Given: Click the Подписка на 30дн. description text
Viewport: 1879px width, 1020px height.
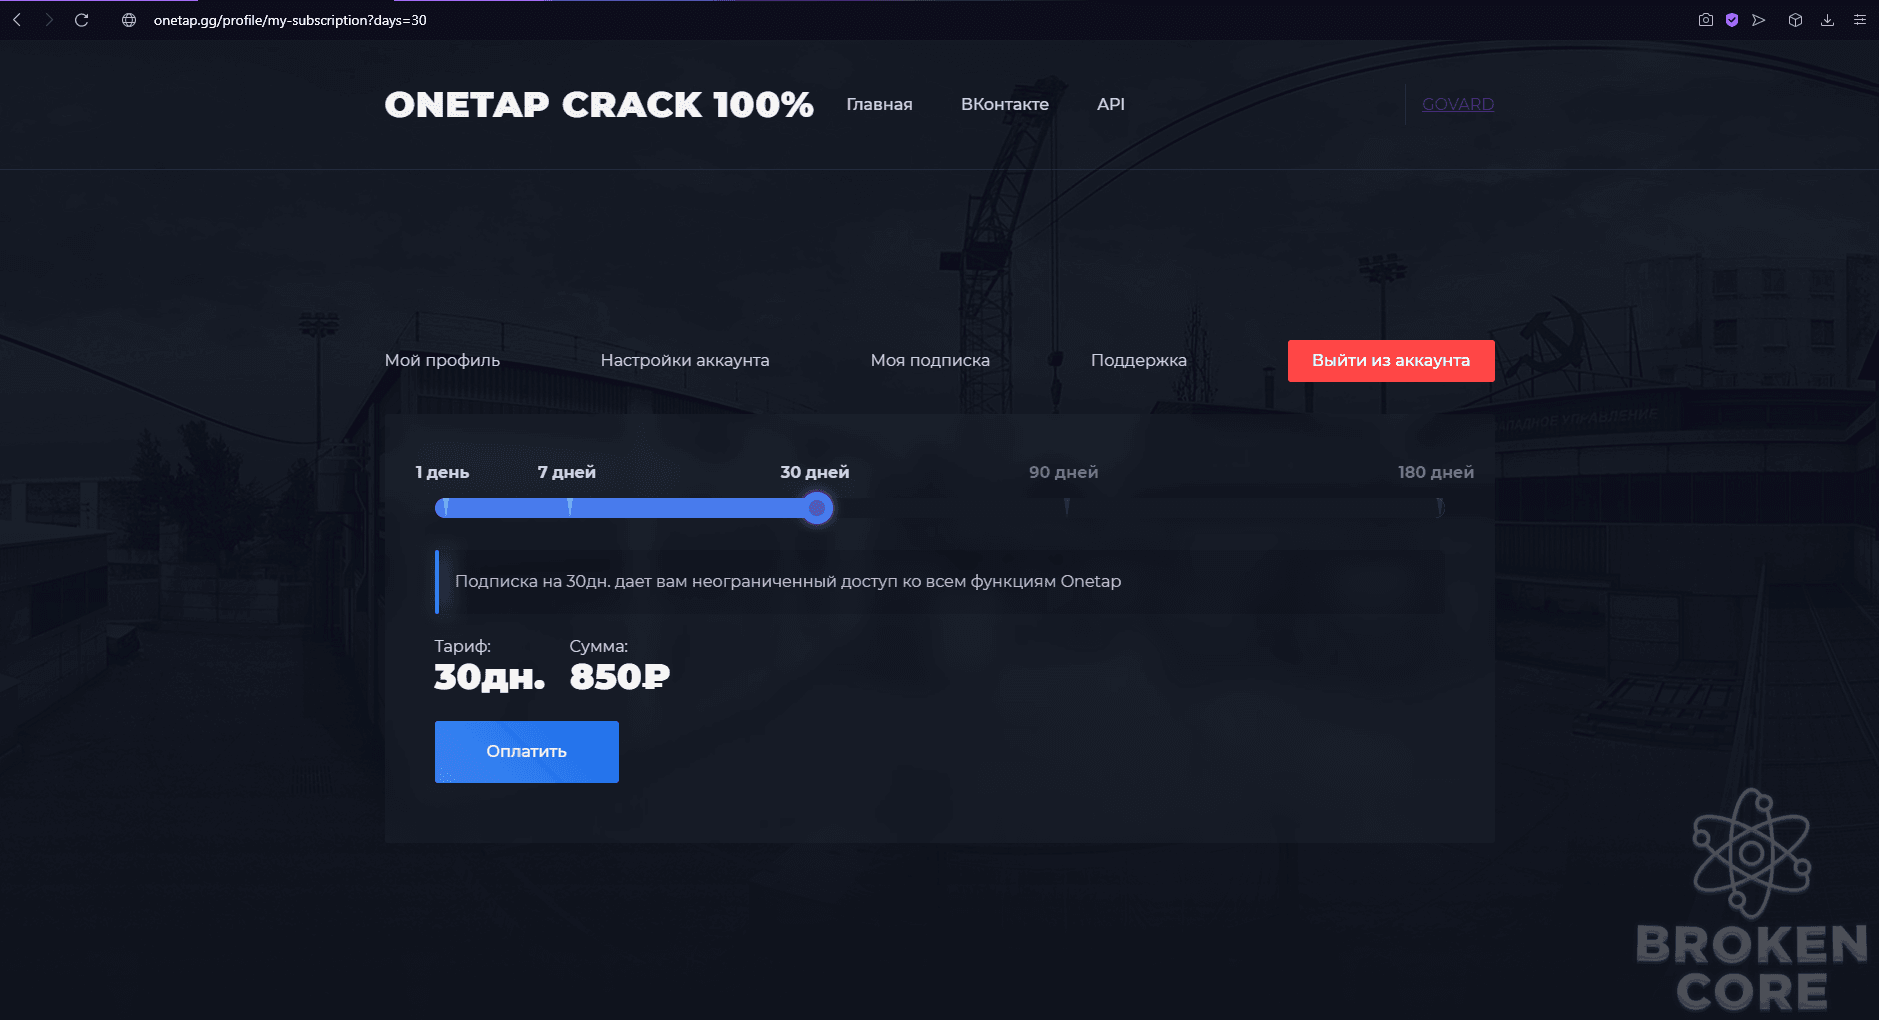Looking at the screenshot, I should coord(788,581).
